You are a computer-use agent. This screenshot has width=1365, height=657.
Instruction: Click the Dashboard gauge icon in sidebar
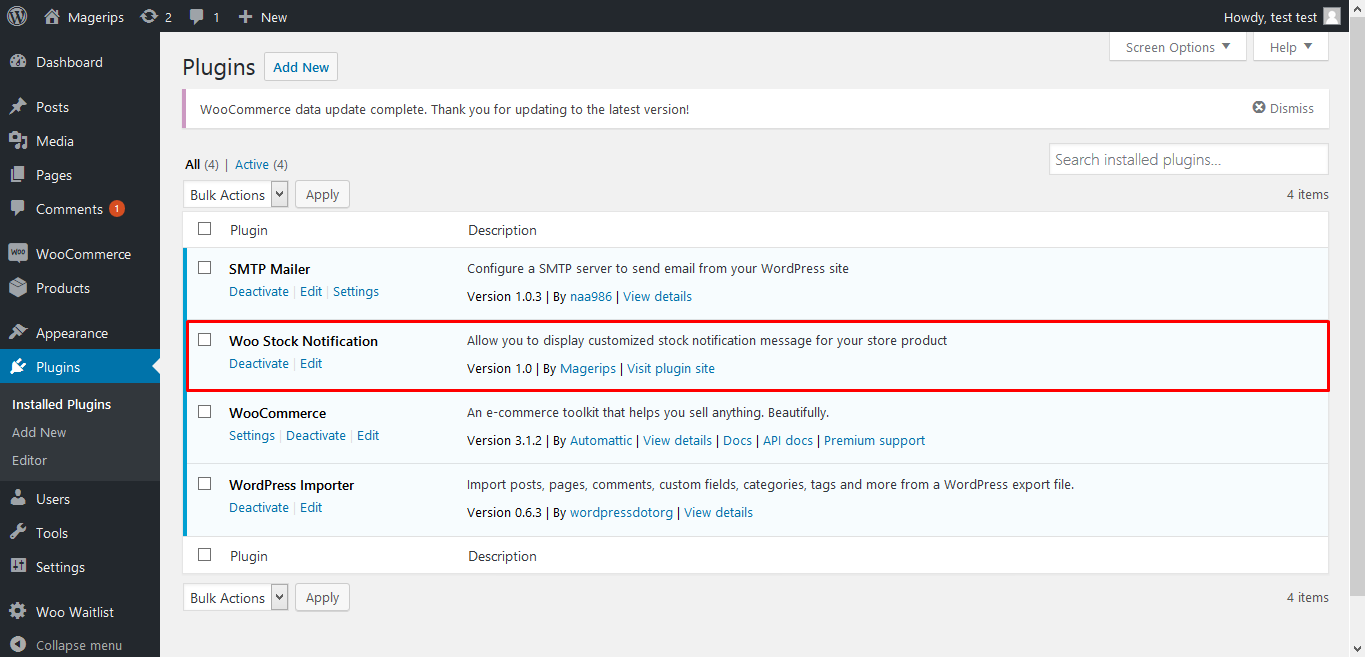pyautogui.click(x=18, y=62)
